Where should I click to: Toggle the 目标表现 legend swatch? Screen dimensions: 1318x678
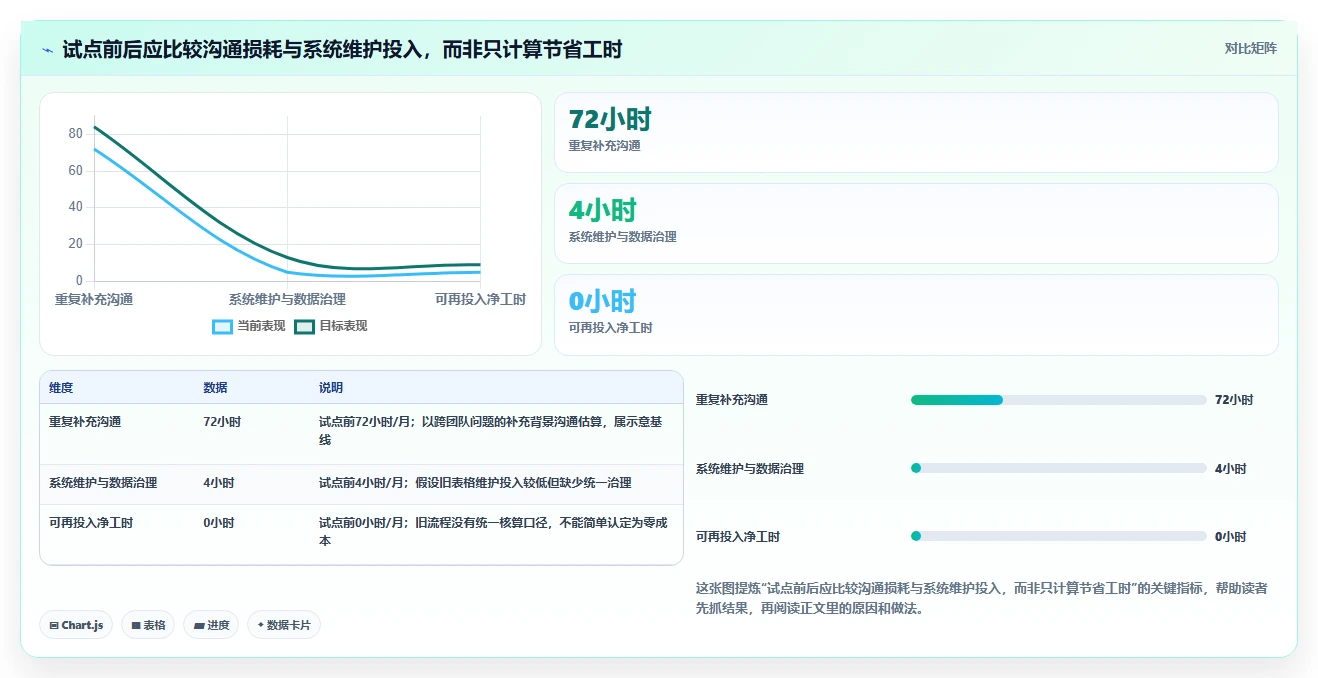(305, 326)
